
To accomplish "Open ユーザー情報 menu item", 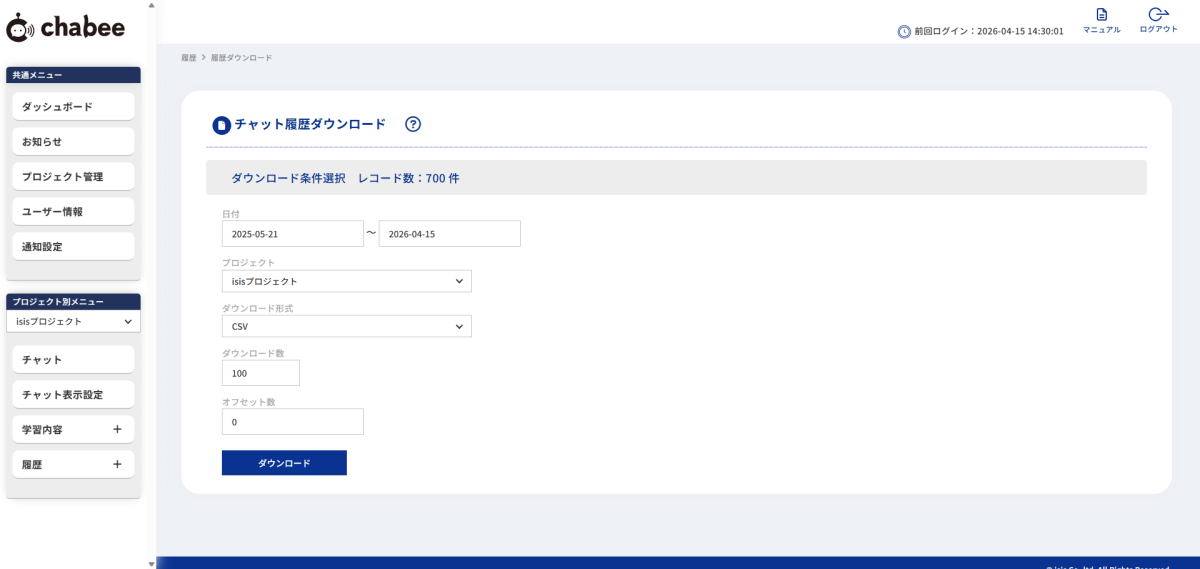I will (x=73, y=212).
